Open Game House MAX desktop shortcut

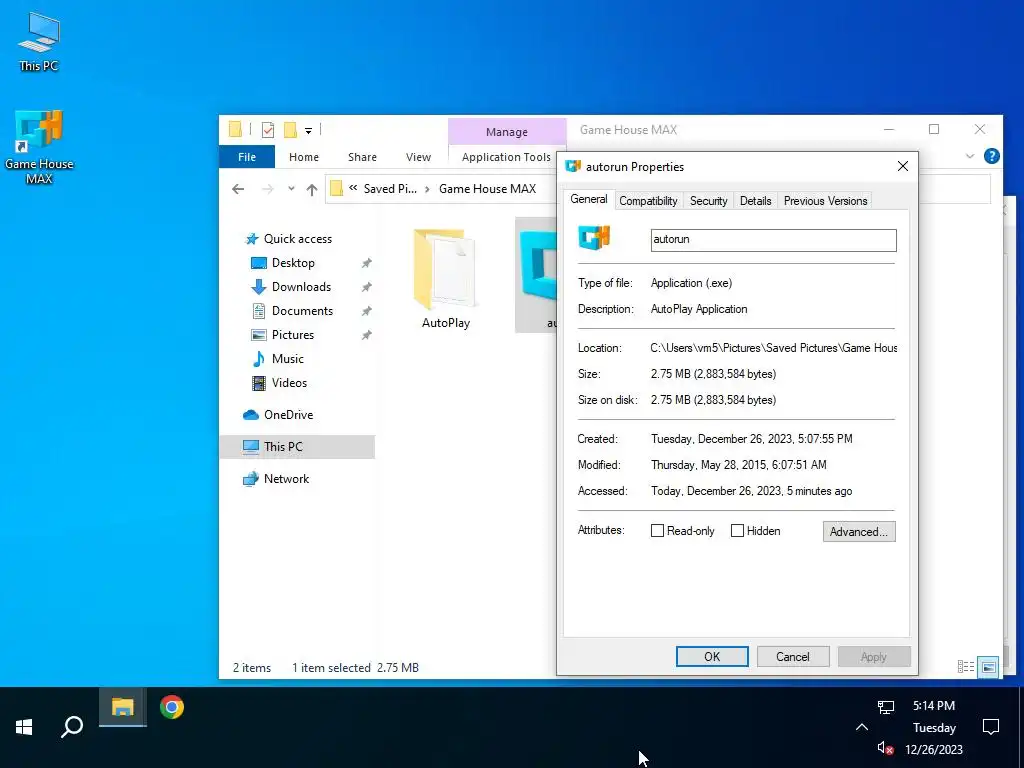pos(39,147)
